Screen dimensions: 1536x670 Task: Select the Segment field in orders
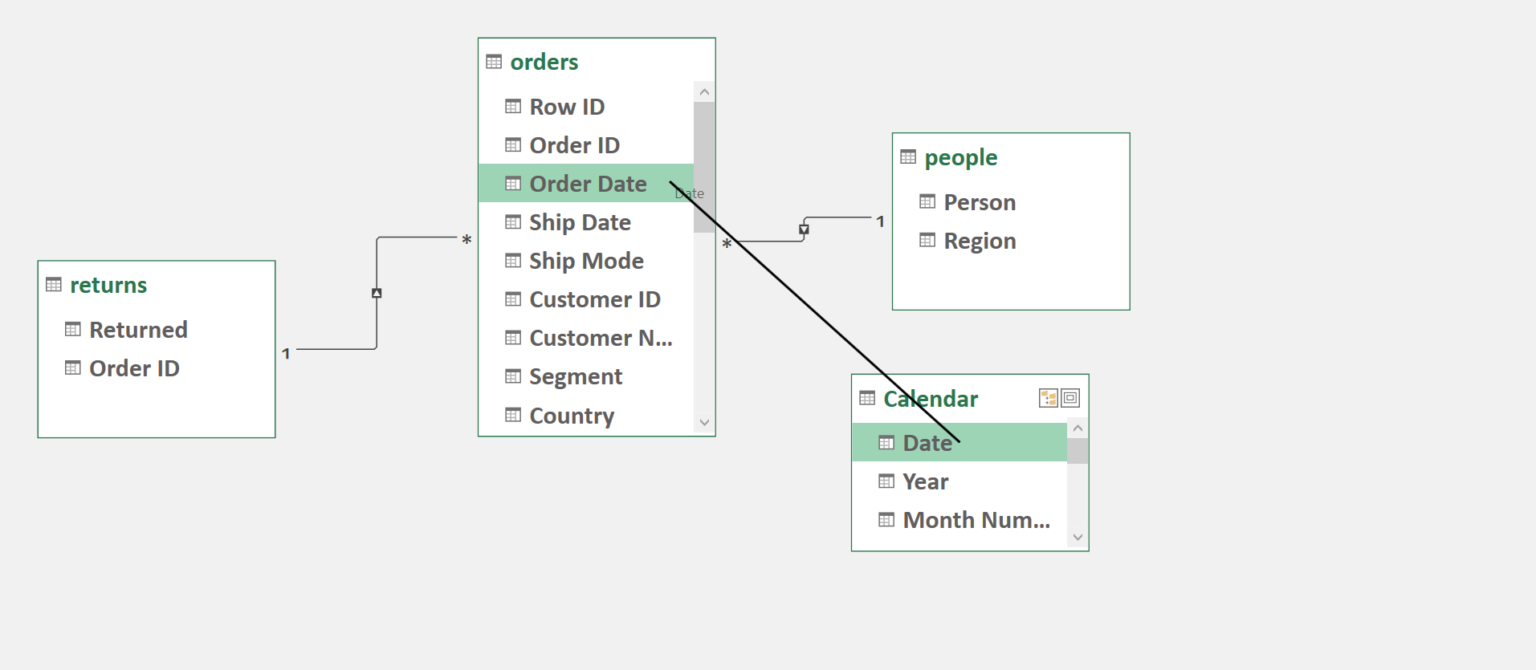click(x=575, y=377)
